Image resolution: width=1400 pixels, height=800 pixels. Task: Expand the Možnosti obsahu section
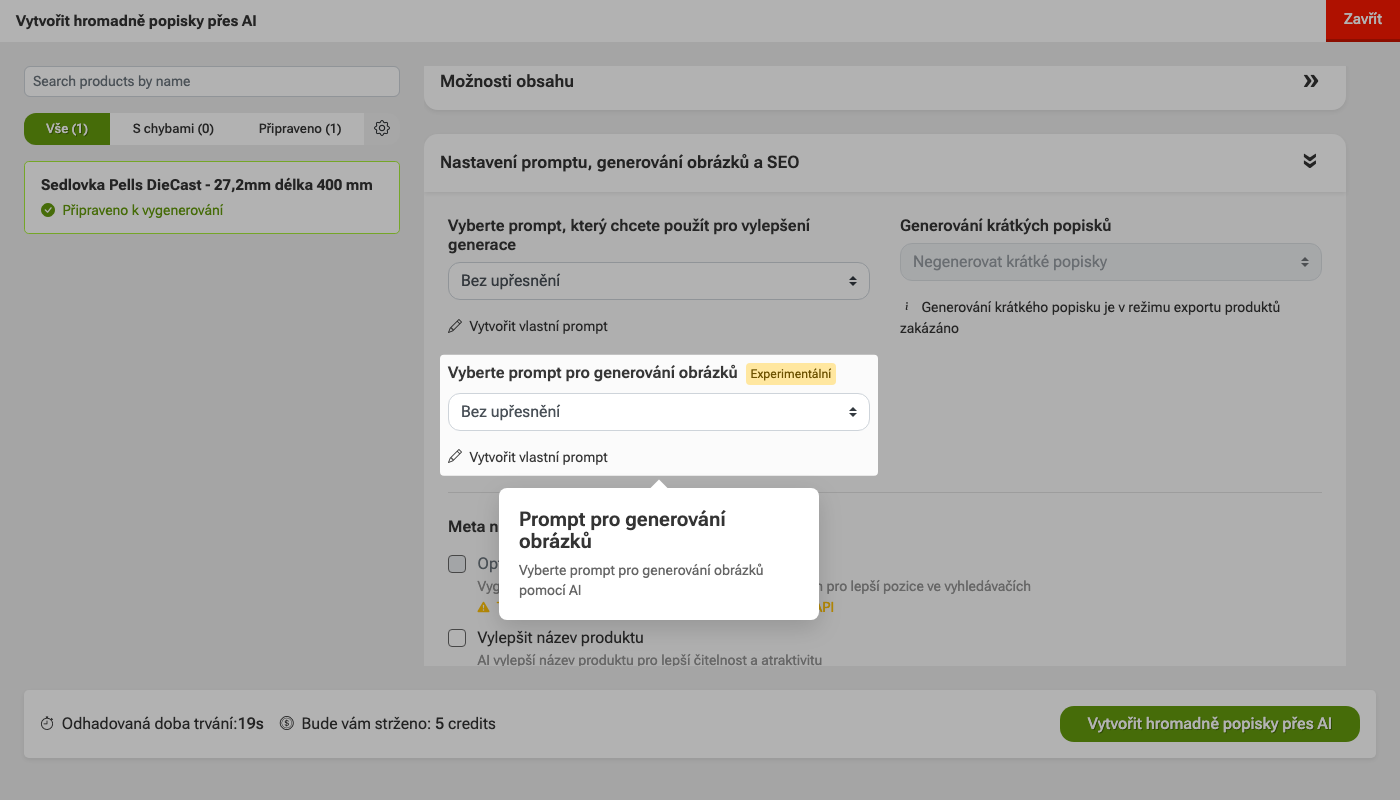(x=1311, y=81)
